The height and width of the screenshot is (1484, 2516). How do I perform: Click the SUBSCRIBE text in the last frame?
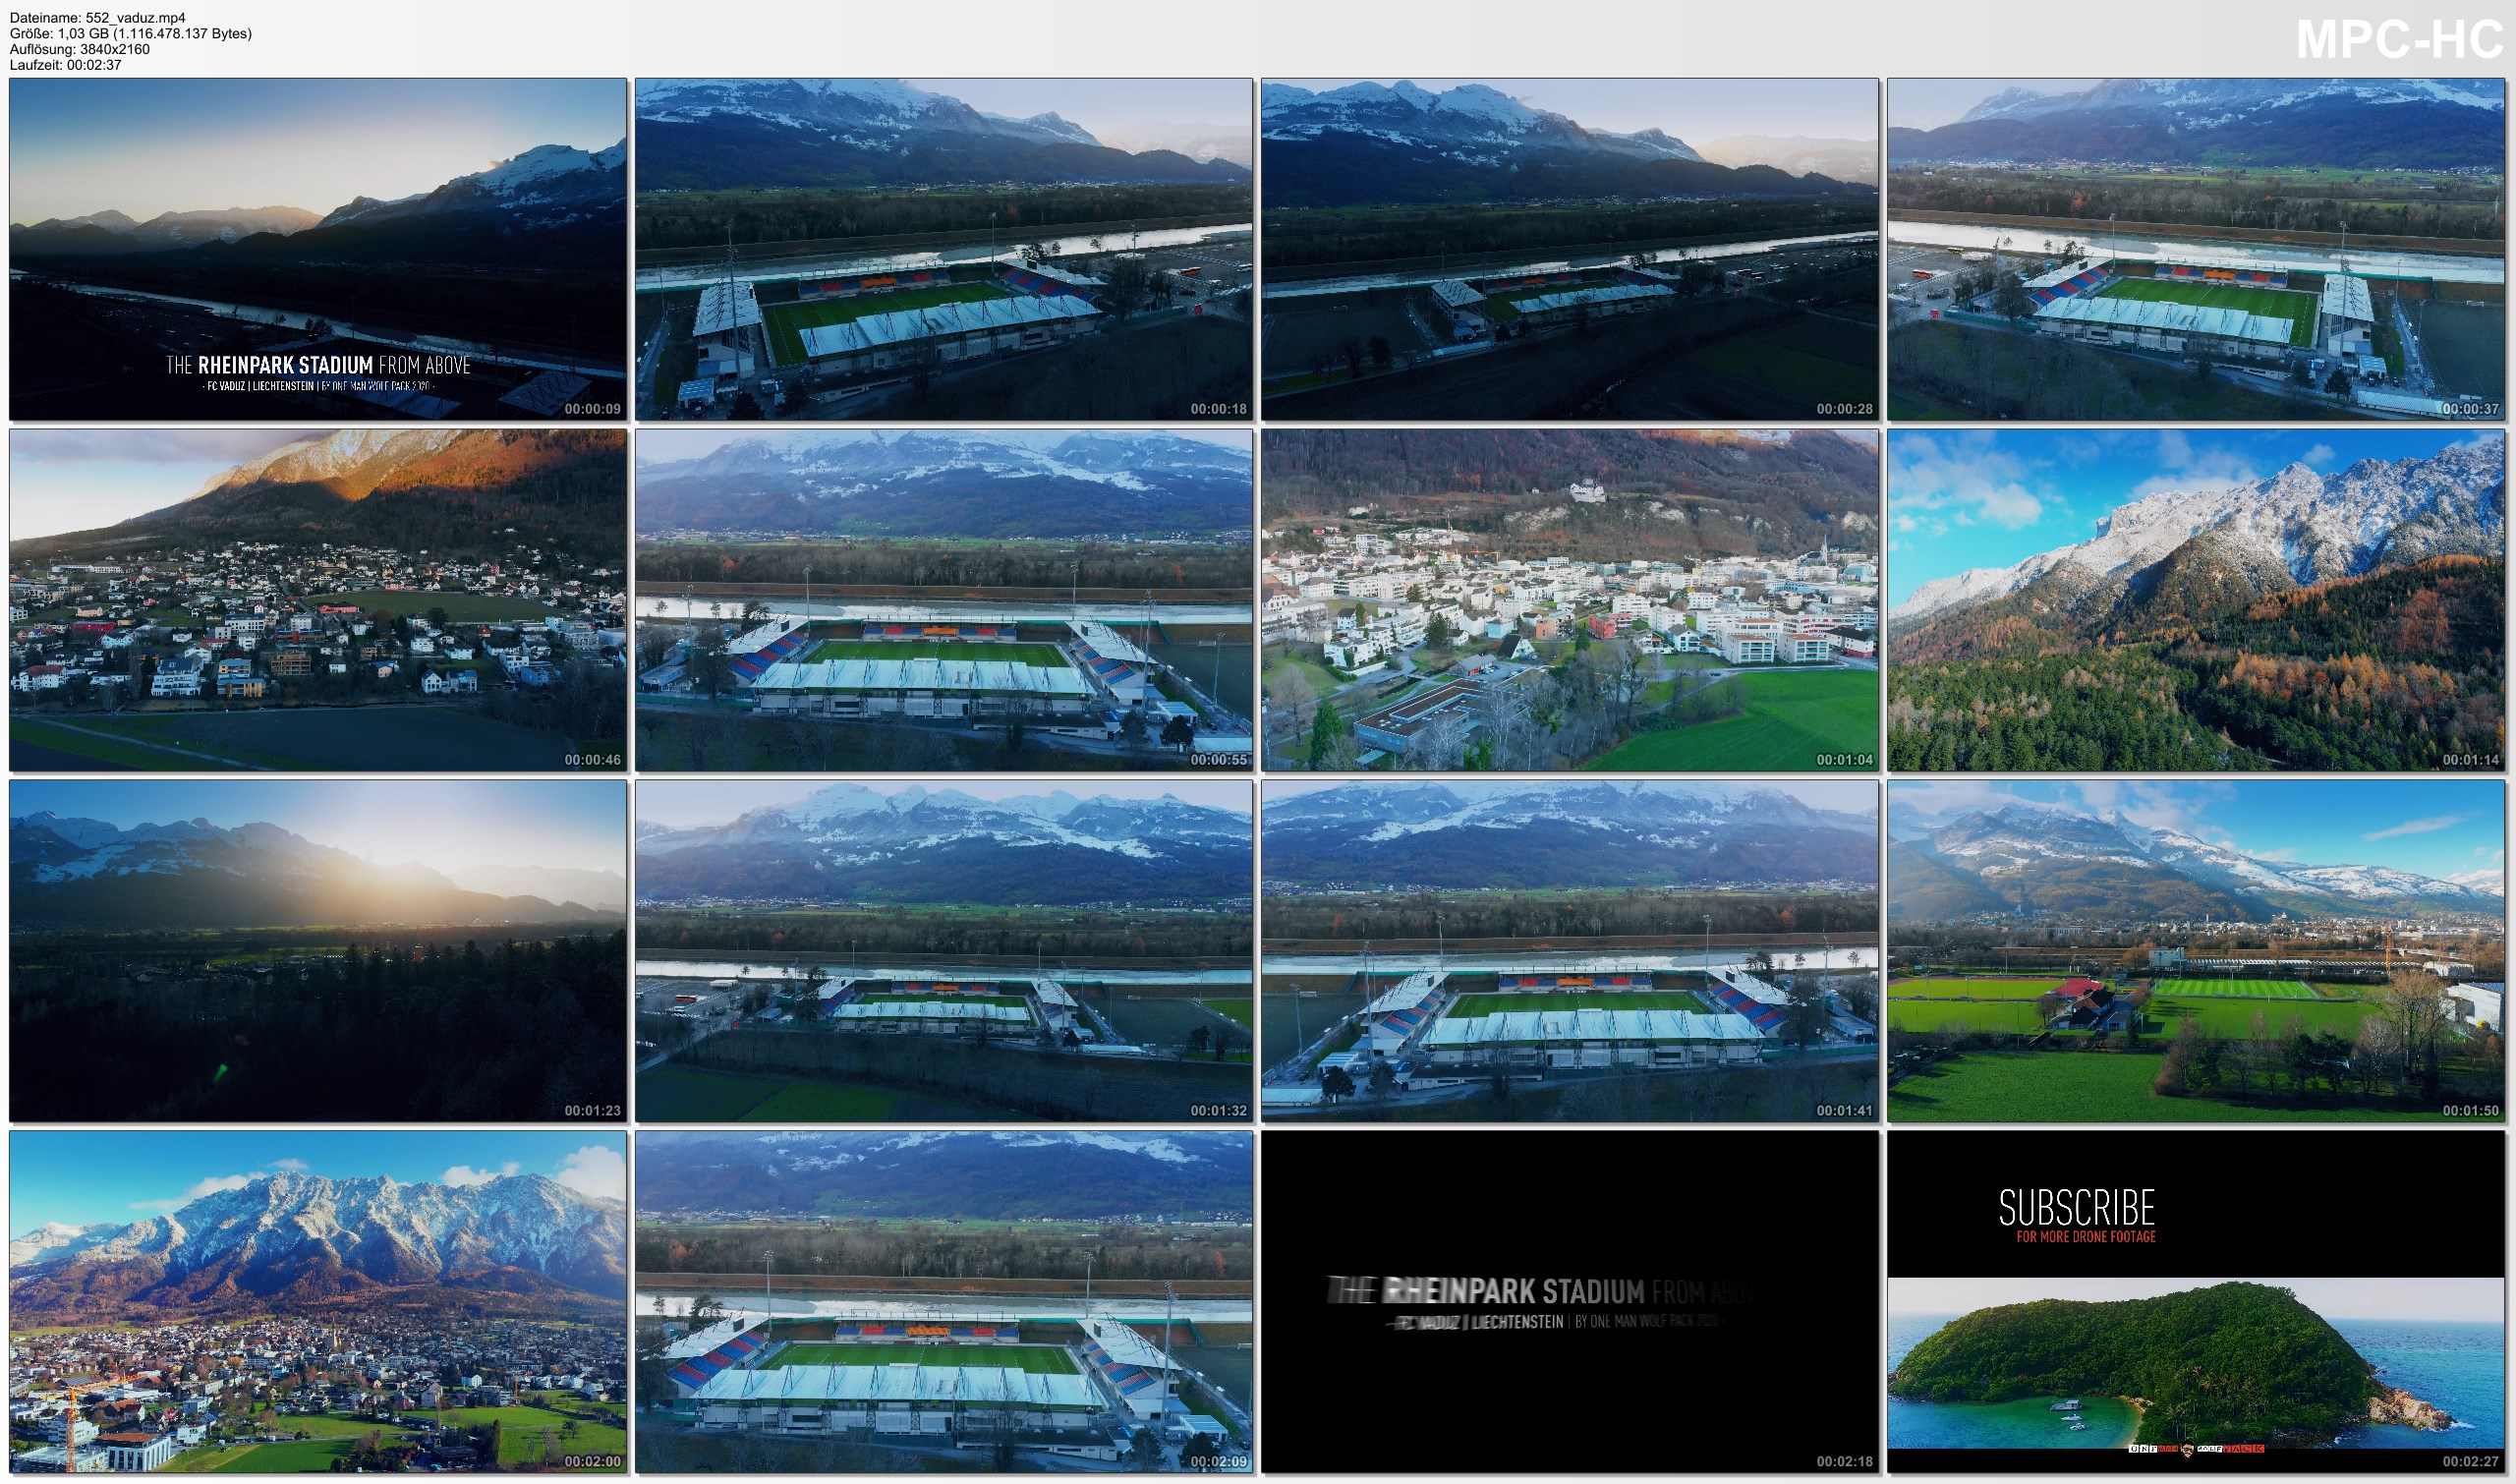coord(2076,1208)
